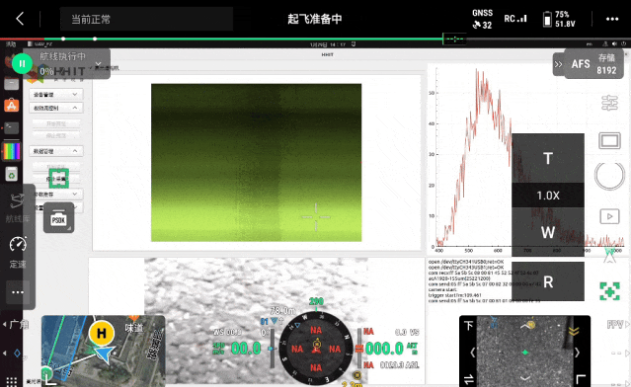Check the RC signal strength indicator
Image resolution: width=631 pixels, height=387 pixels.
[x=516, y=19]
